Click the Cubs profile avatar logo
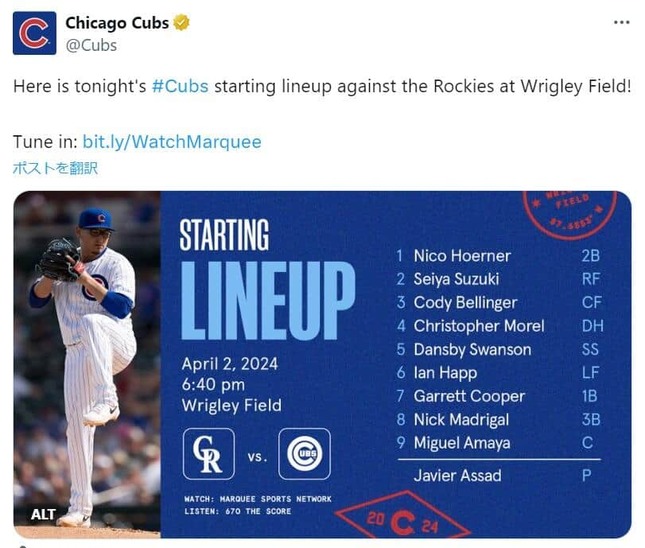This screenshot has width=645, height=548. pyautogui.click(x=34, y=33)
